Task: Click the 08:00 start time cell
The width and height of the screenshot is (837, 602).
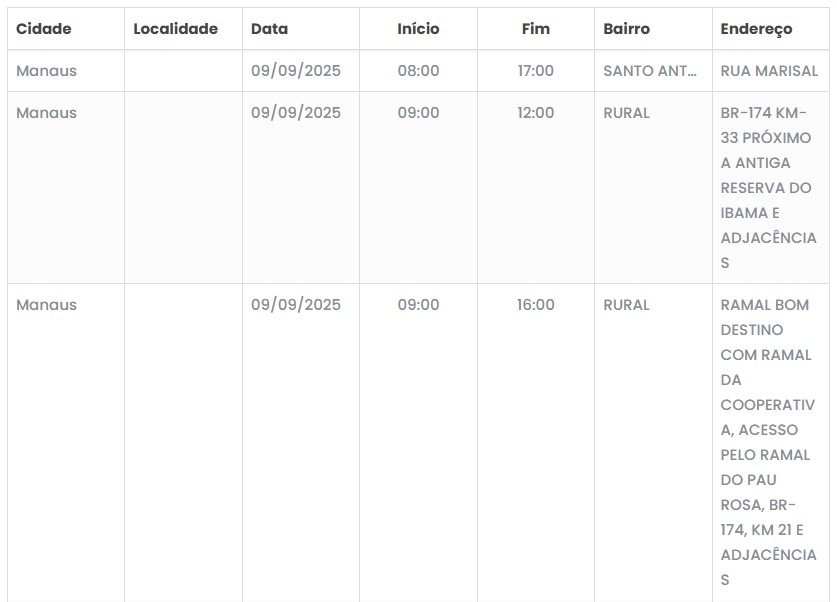Action: 418,71
